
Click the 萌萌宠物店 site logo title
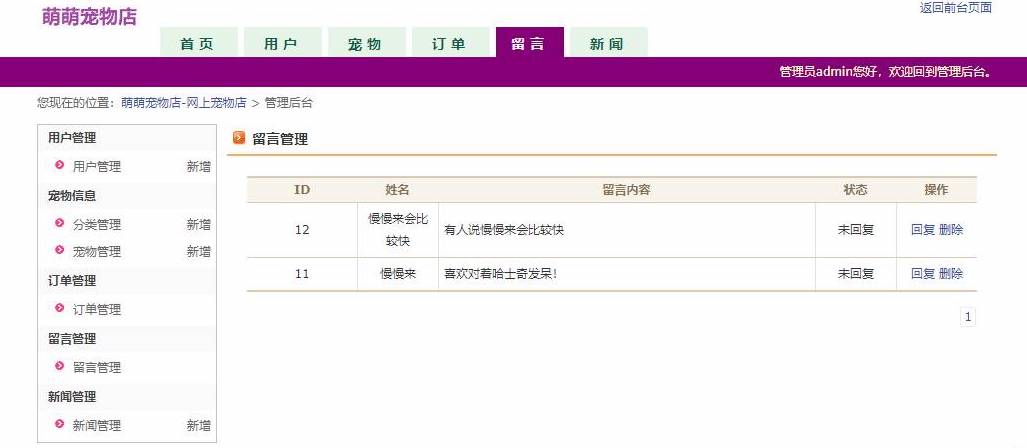click(89, 17)
